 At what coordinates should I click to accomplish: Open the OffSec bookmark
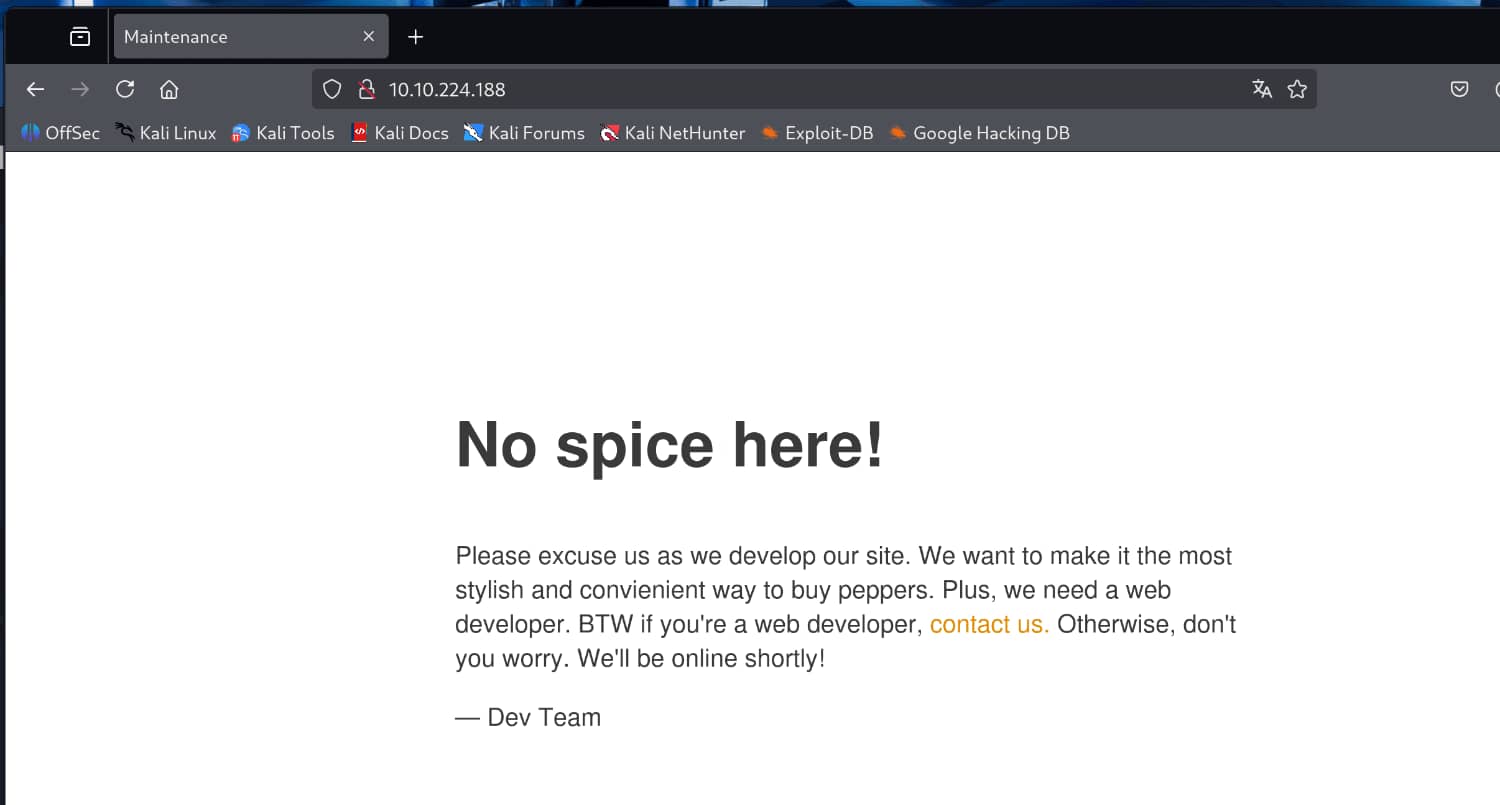click(x=61, y=133)
